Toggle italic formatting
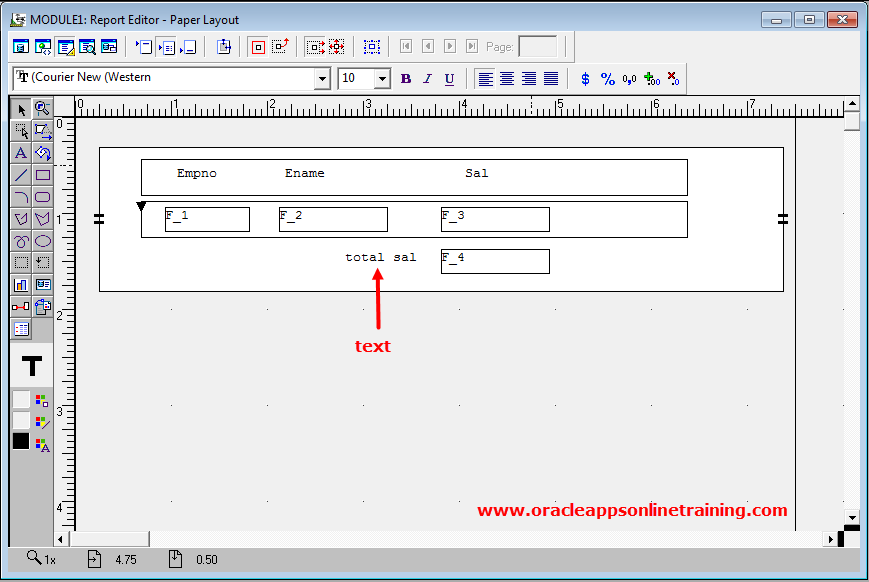The width and height of the screenshot is (869, 582). pyautogui.click(x=428, y=79)
